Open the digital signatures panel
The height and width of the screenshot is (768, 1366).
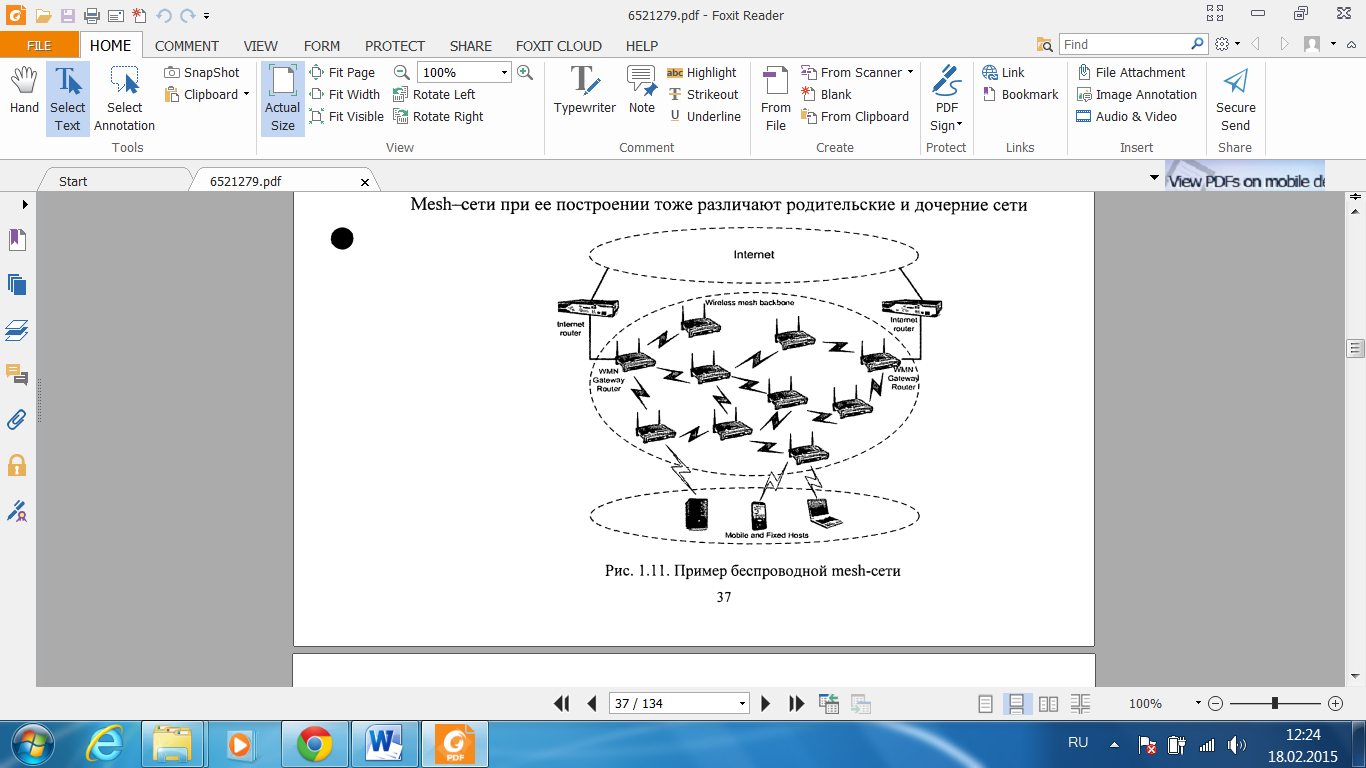pos(17,511)
